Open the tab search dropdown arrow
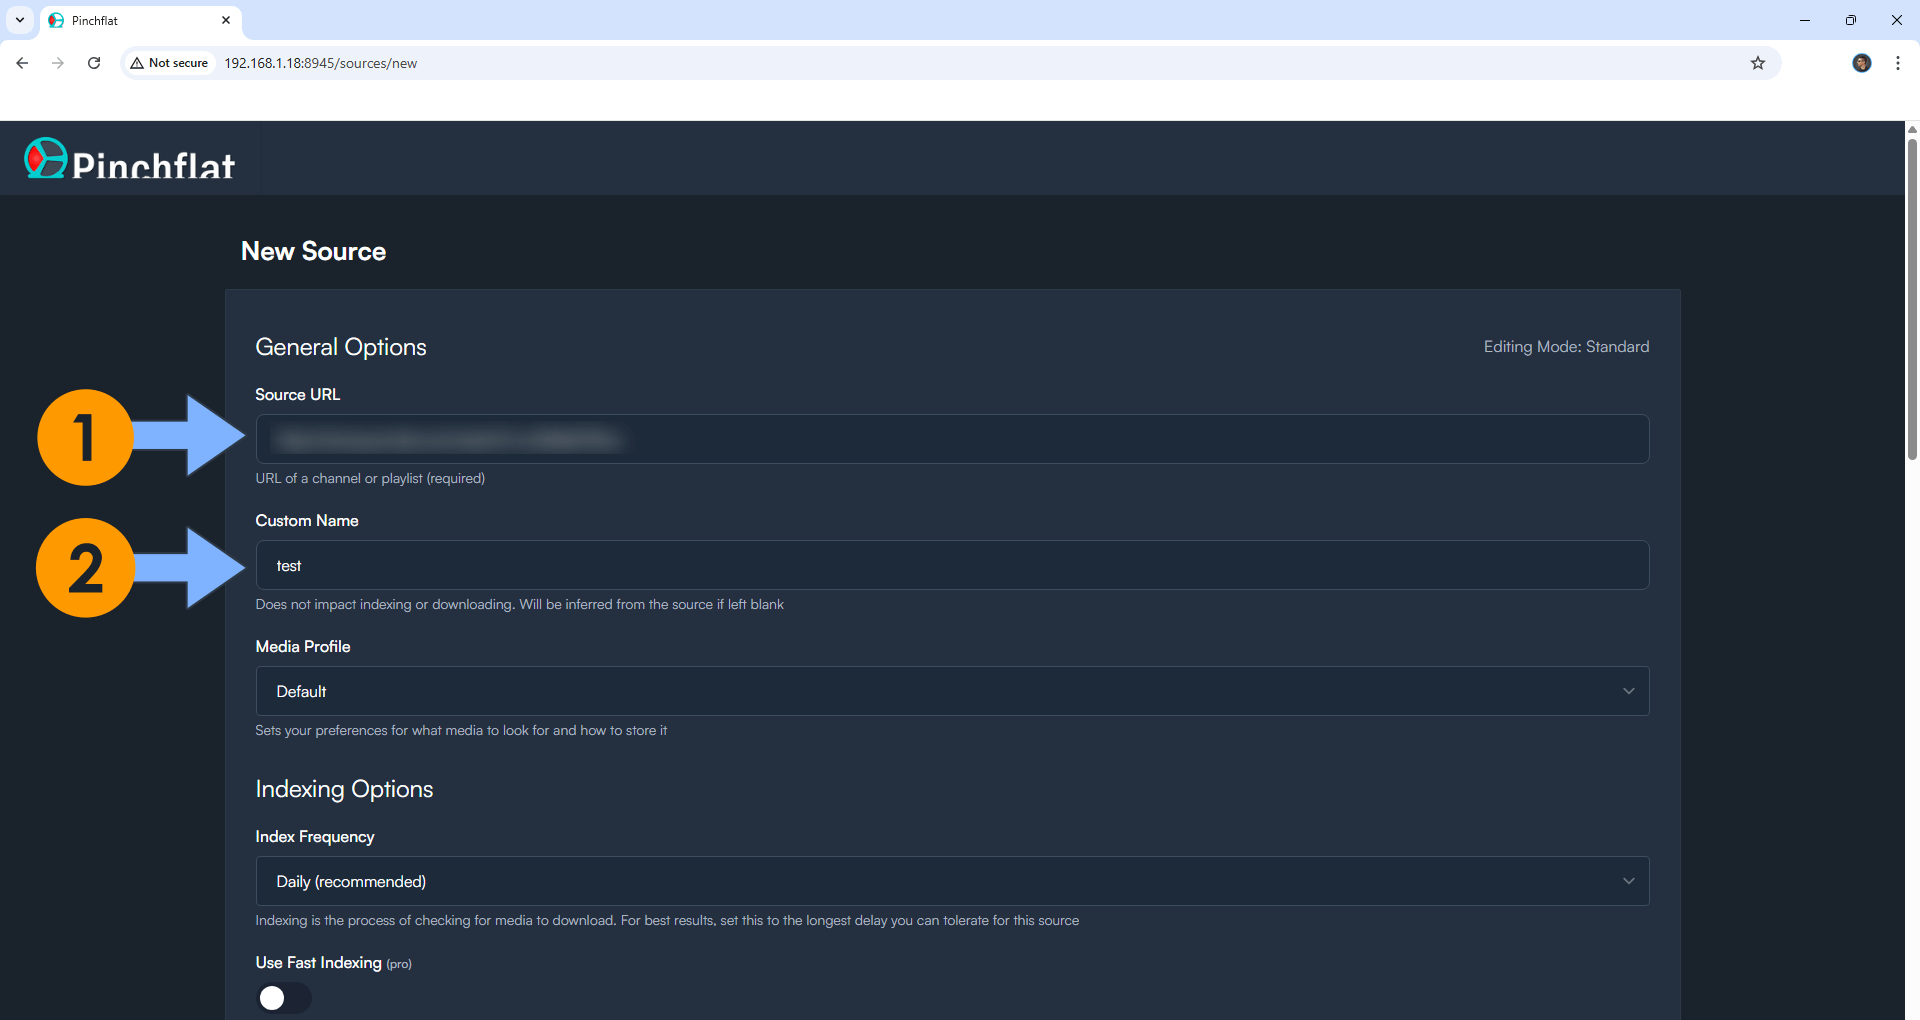The width and height of the screenshot is (1920, 1020). pyautogui.click(x=19, y=20)
